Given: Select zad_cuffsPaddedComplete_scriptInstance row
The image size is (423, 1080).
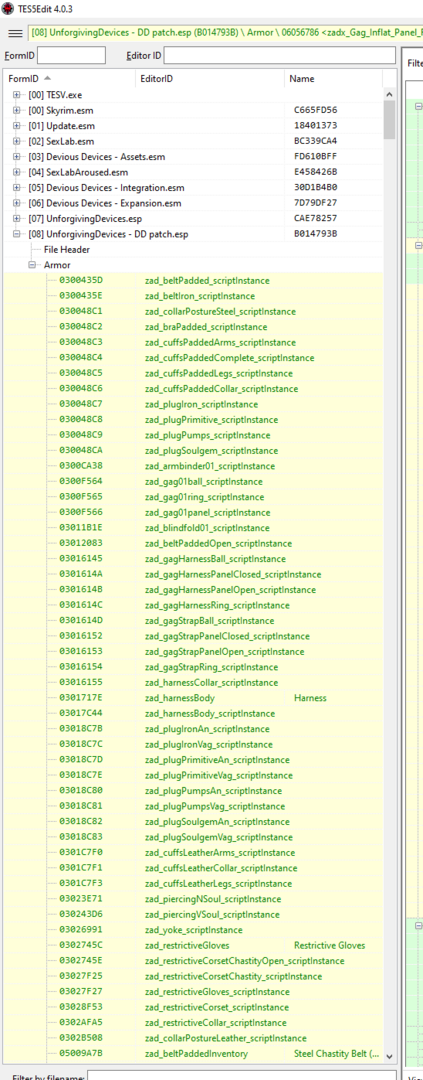Looking at the screenshot, I should pyautogui.click(x=193, y=357).
